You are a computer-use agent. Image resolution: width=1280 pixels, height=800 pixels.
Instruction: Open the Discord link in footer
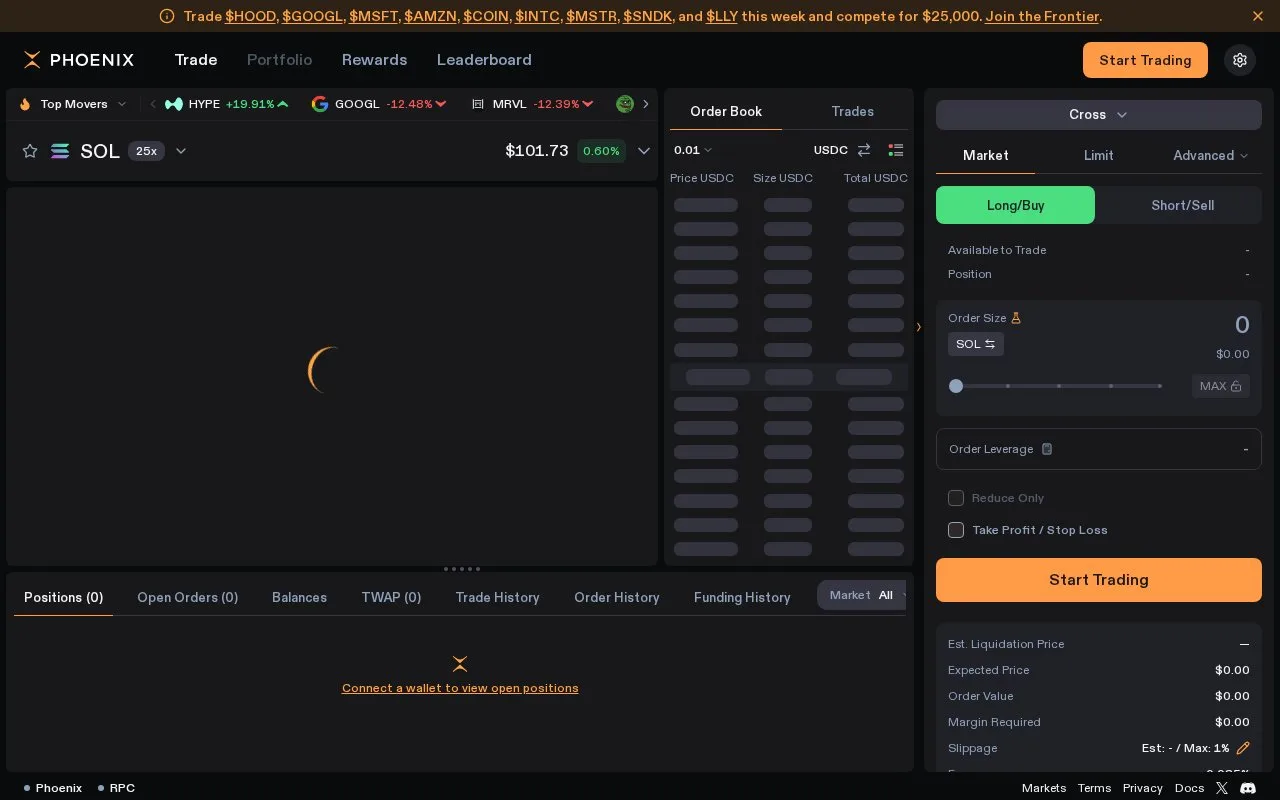click(1248, 788)
